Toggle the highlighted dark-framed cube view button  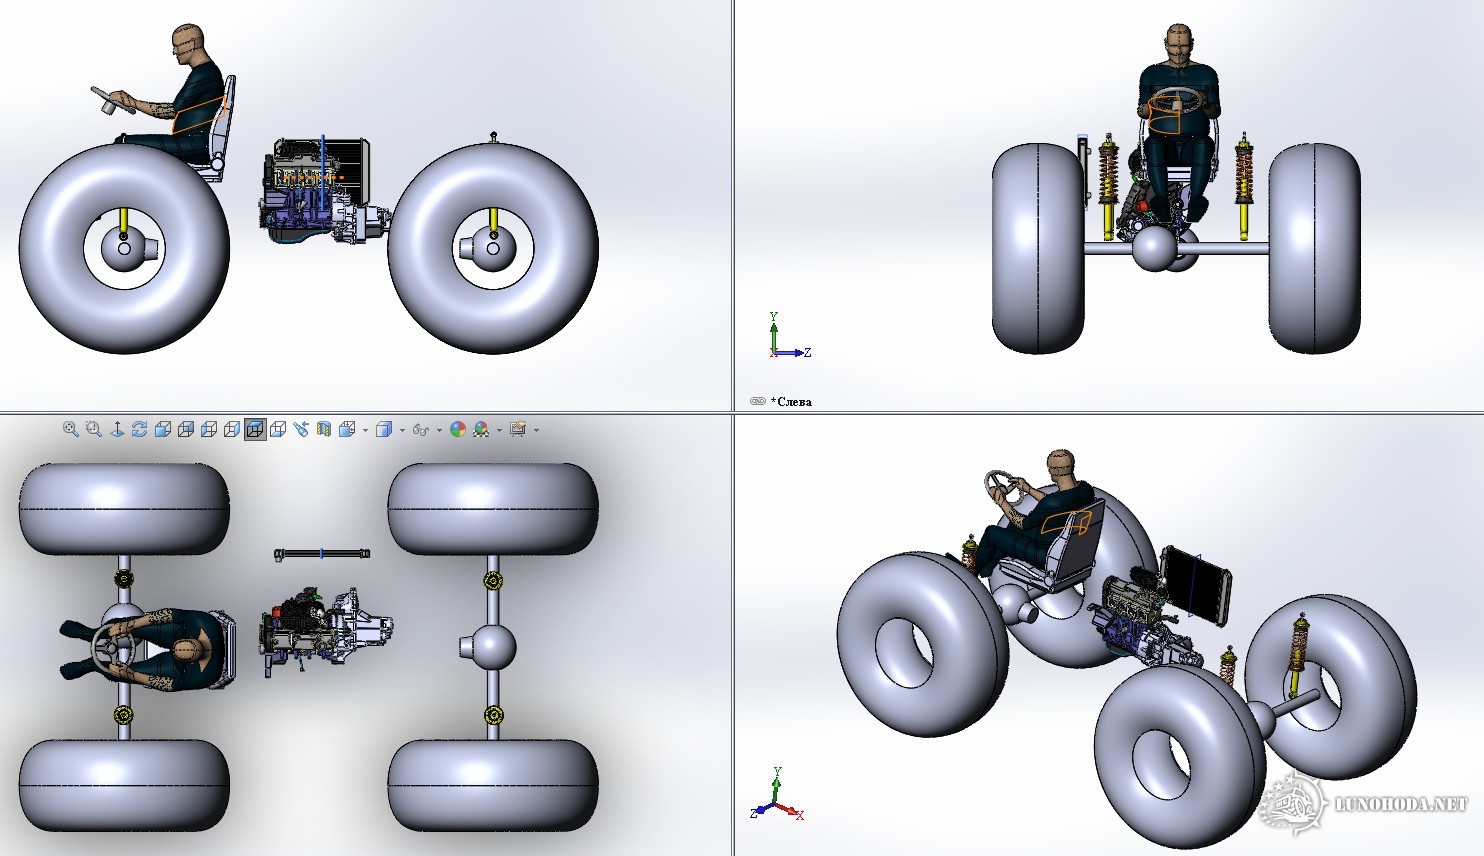click(x=255, y=429)
